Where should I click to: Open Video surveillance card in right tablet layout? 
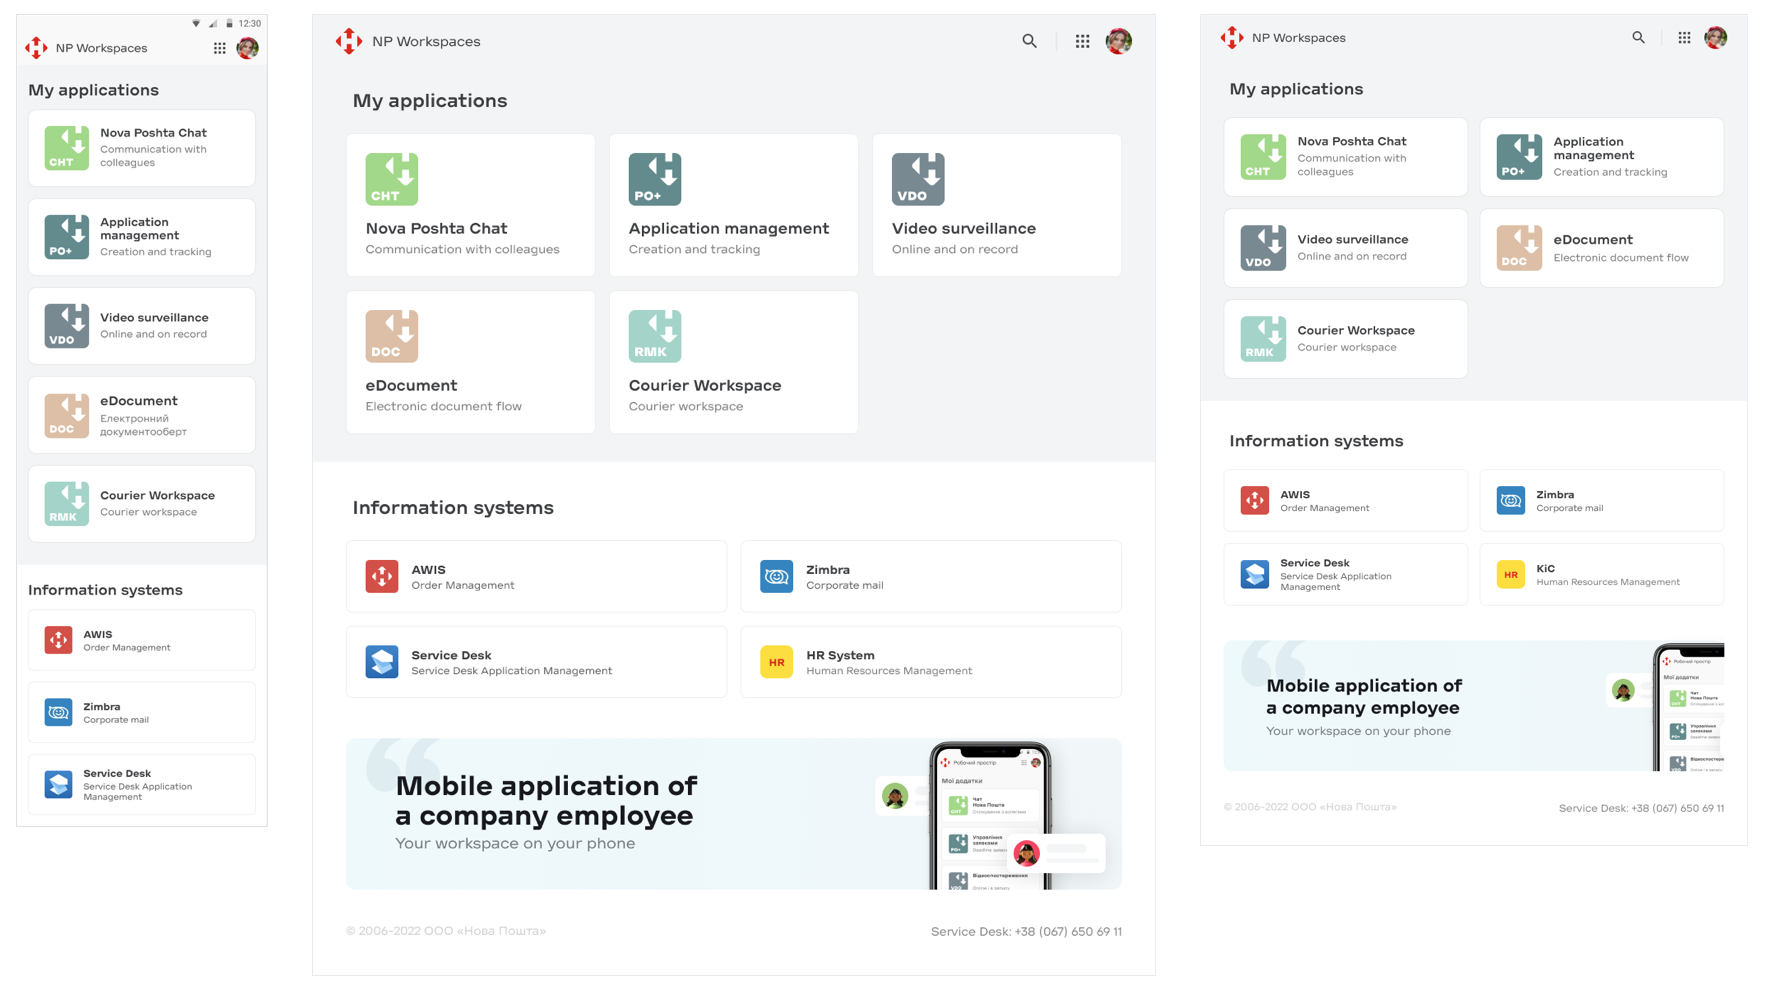pos(1346,248)
